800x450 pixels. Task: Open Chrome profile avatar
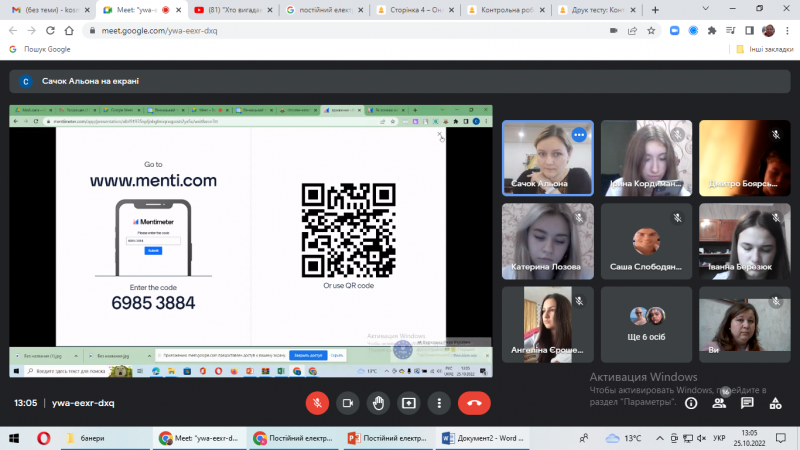click(x=768, y=31)
